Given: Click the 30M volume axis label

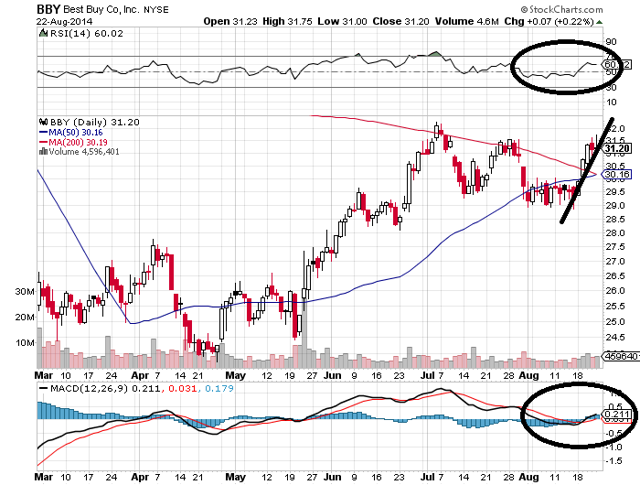Looking at the screenshot, I should click(25, 291).
